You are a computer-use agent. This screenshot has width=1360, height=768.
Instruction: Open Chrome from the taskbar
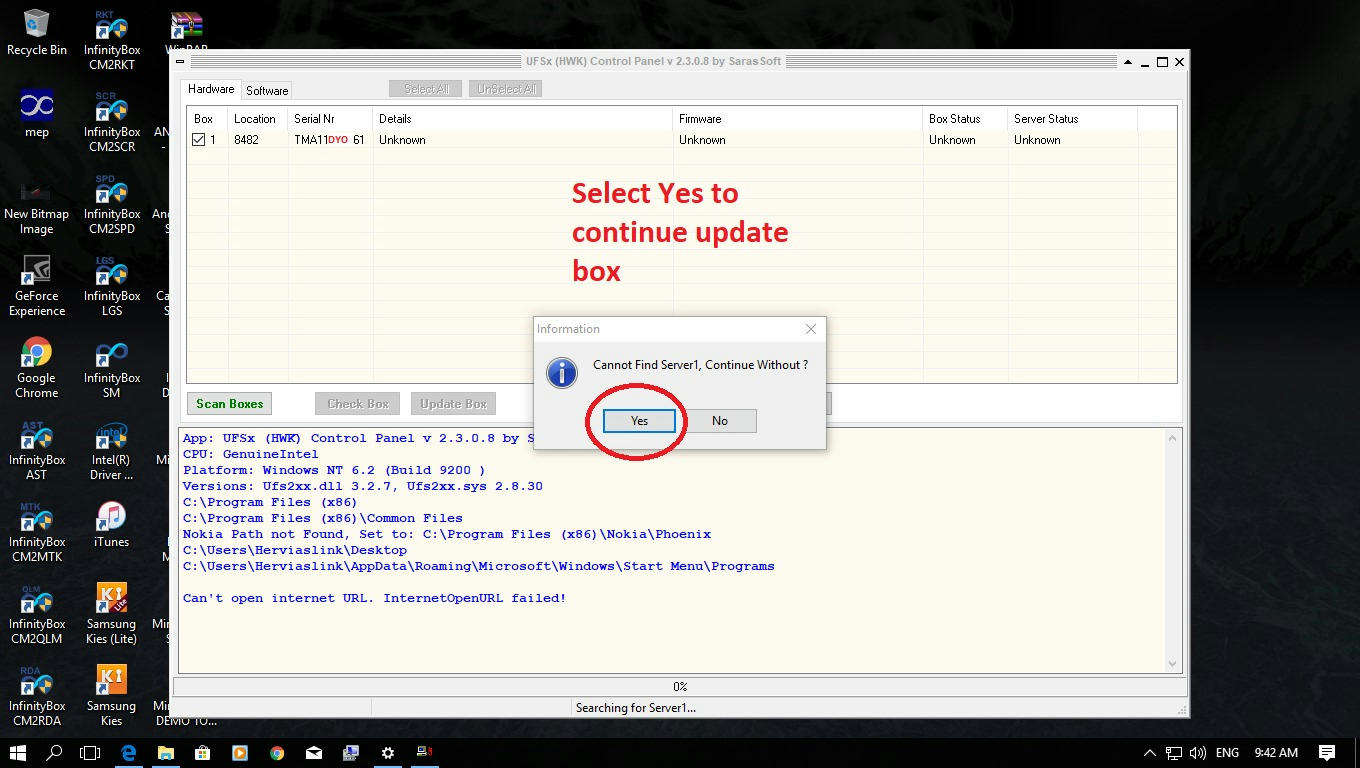point(277,753)
